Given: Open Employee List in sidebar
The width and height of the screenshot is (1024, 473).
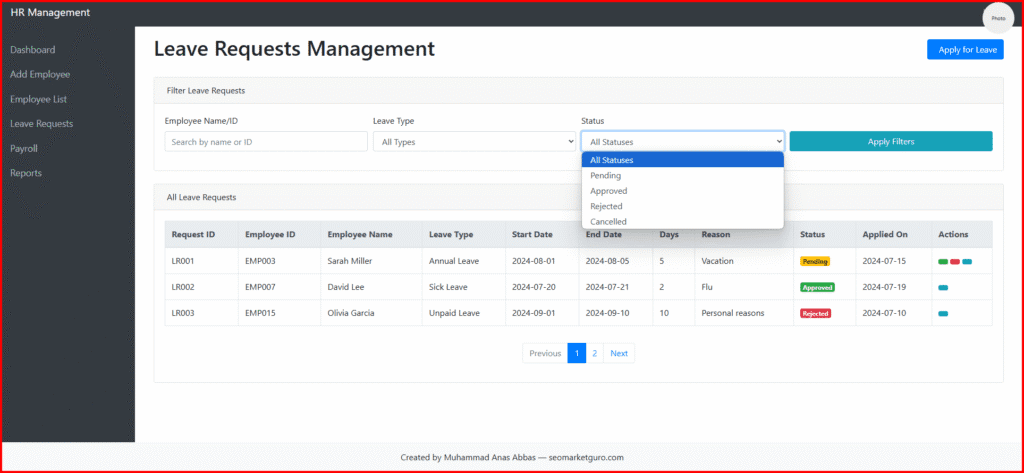Looking at the screenshot, I should tap(38, 99).
